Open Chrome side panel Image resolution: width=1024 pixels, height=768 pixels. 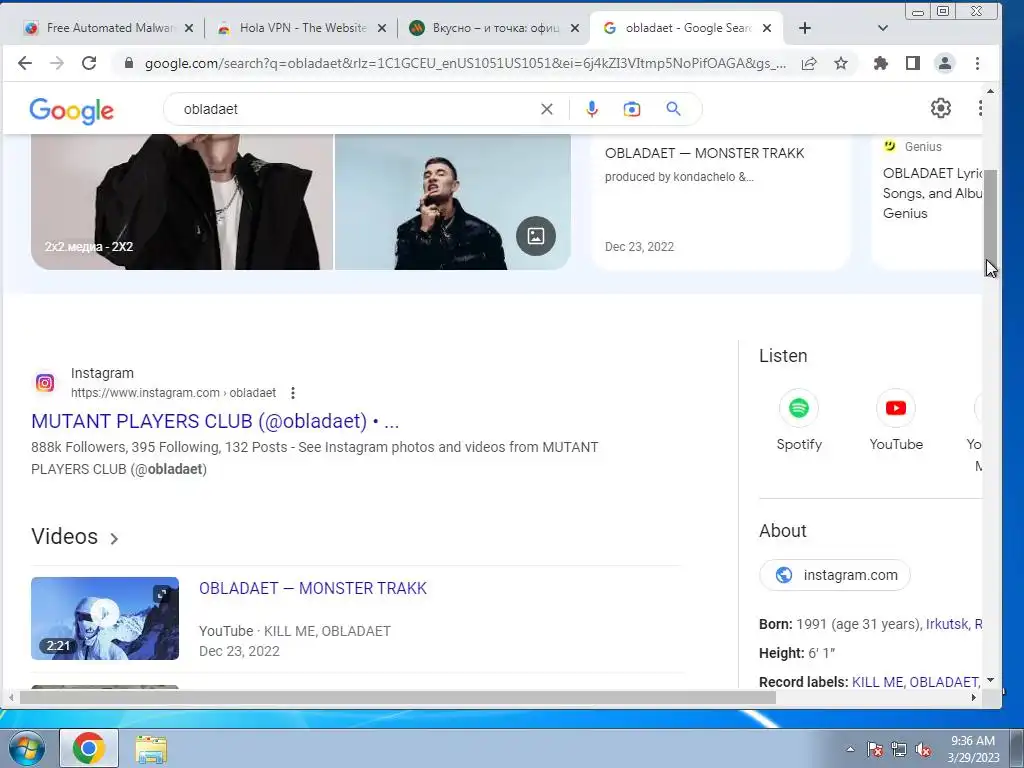(x=912, y=63)
